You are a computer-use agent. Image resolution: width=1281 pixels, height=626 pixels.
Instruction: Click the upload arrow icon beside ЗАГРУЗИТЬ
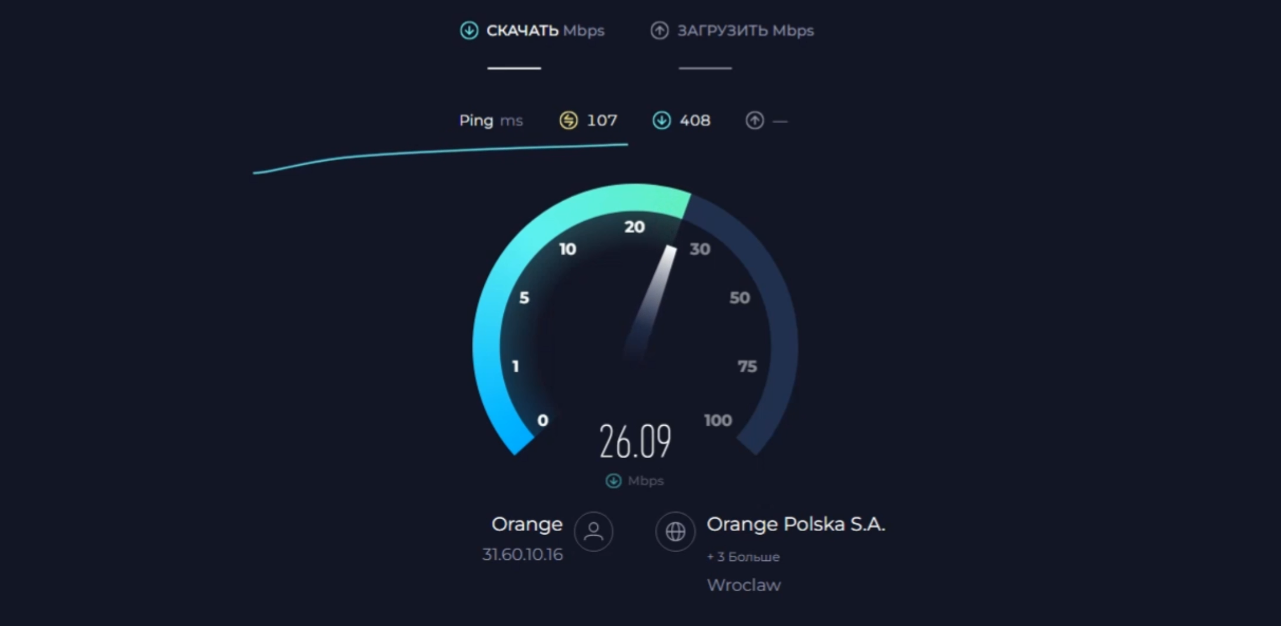[x=659, y=31]
